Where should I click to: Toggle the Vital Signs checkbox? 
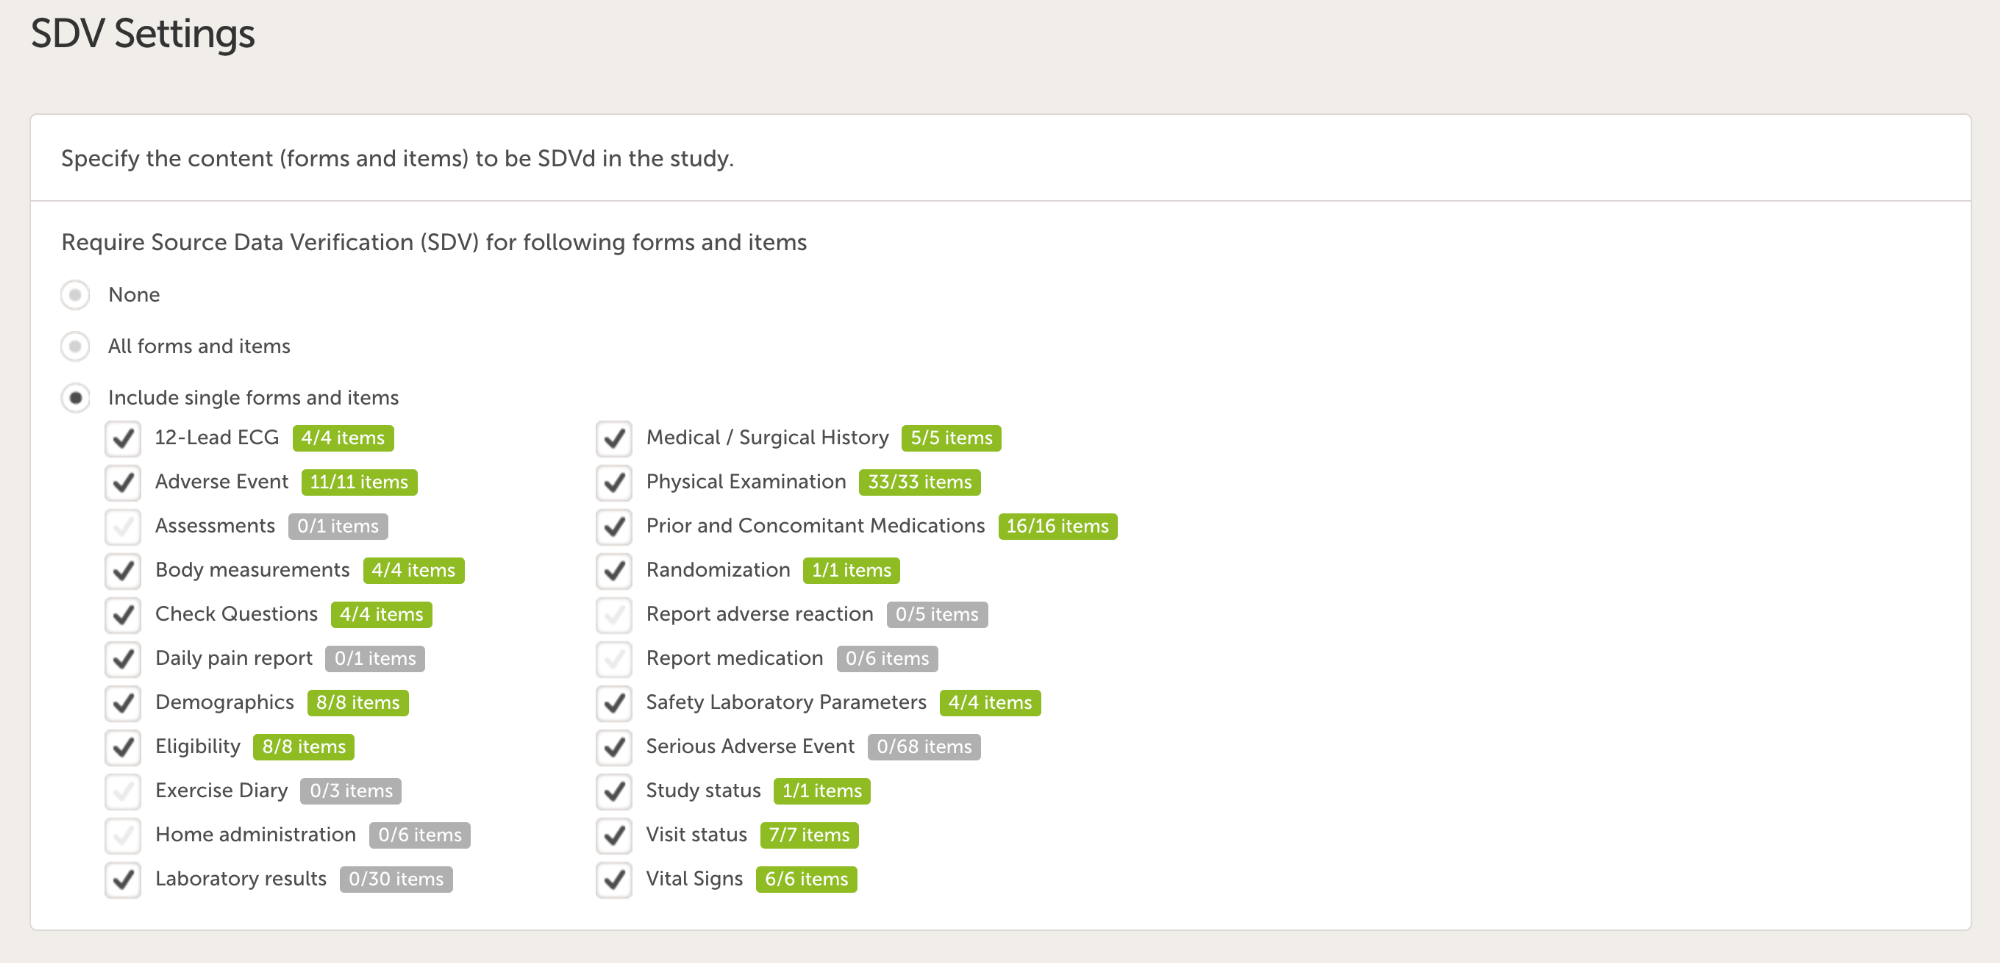[x=614, y=879]
